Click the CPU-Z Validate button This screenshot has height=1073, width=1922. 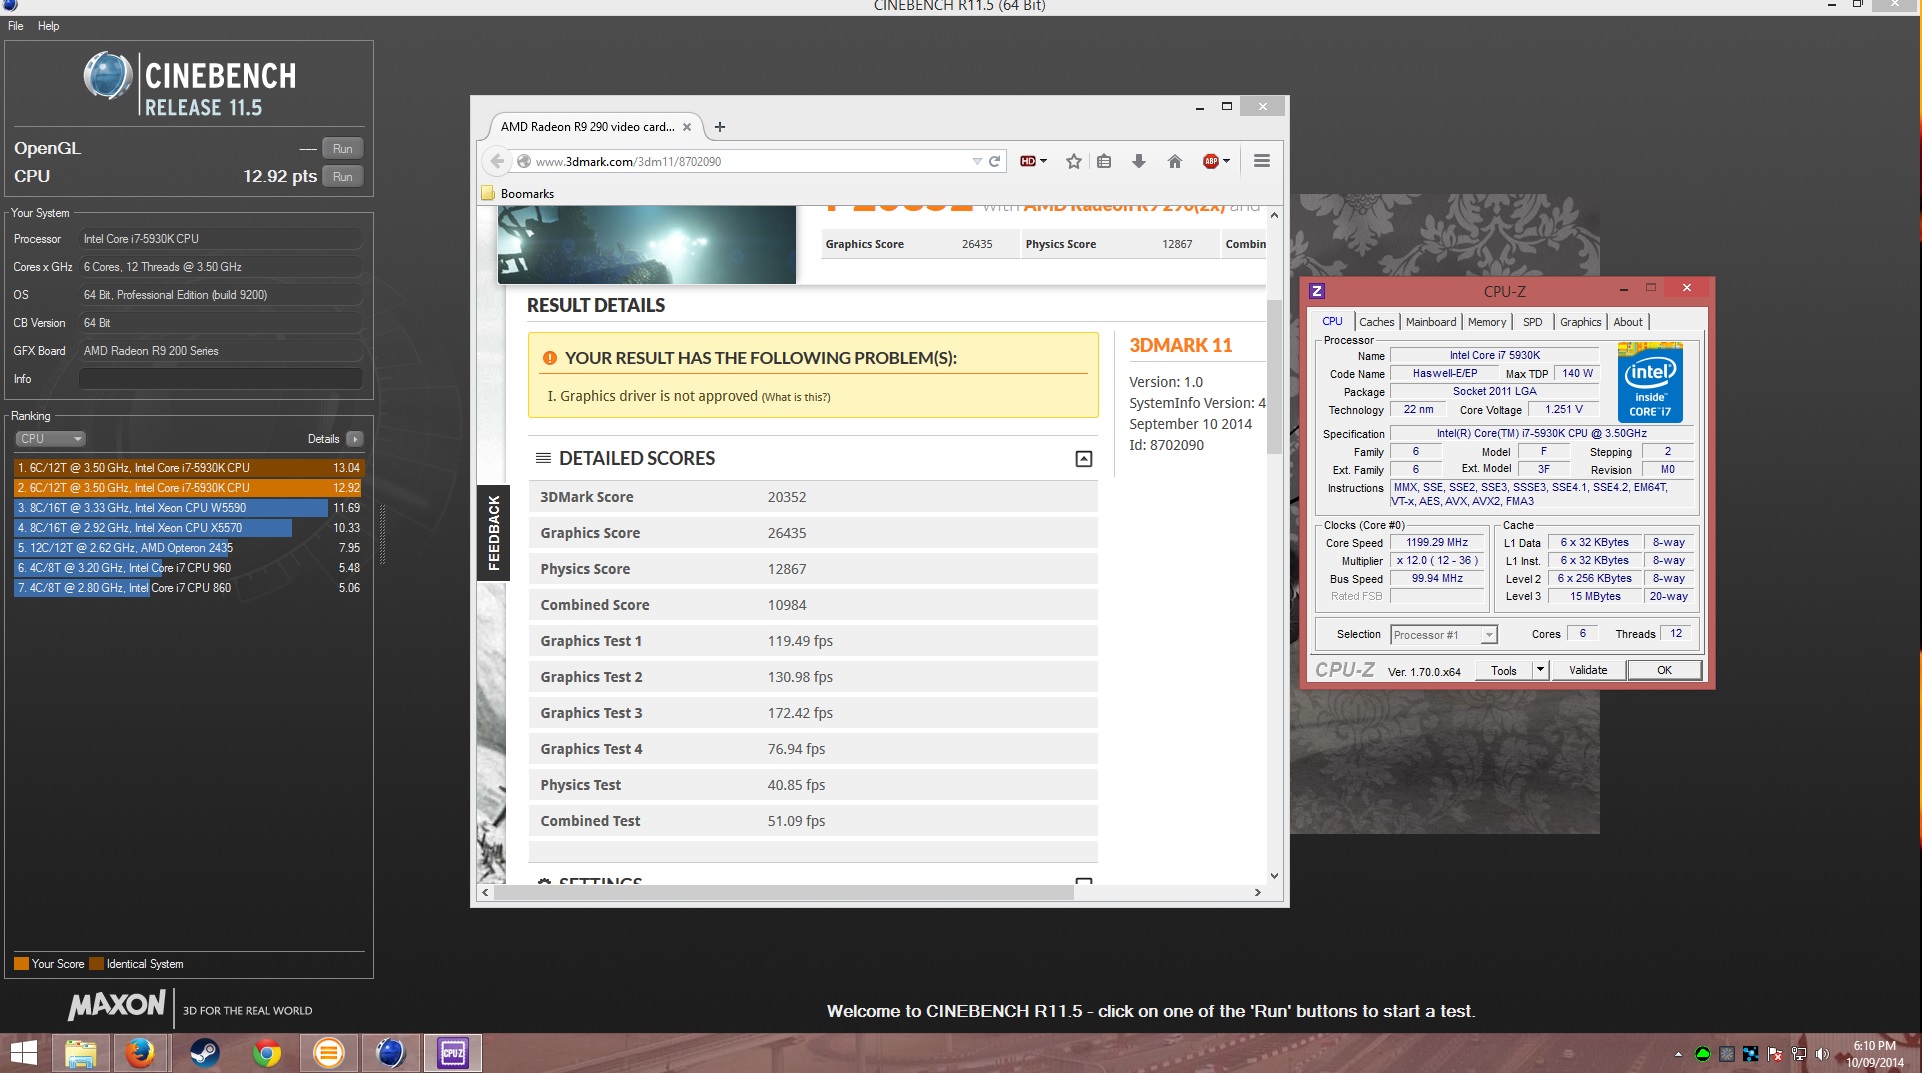tap(1588, 671)
